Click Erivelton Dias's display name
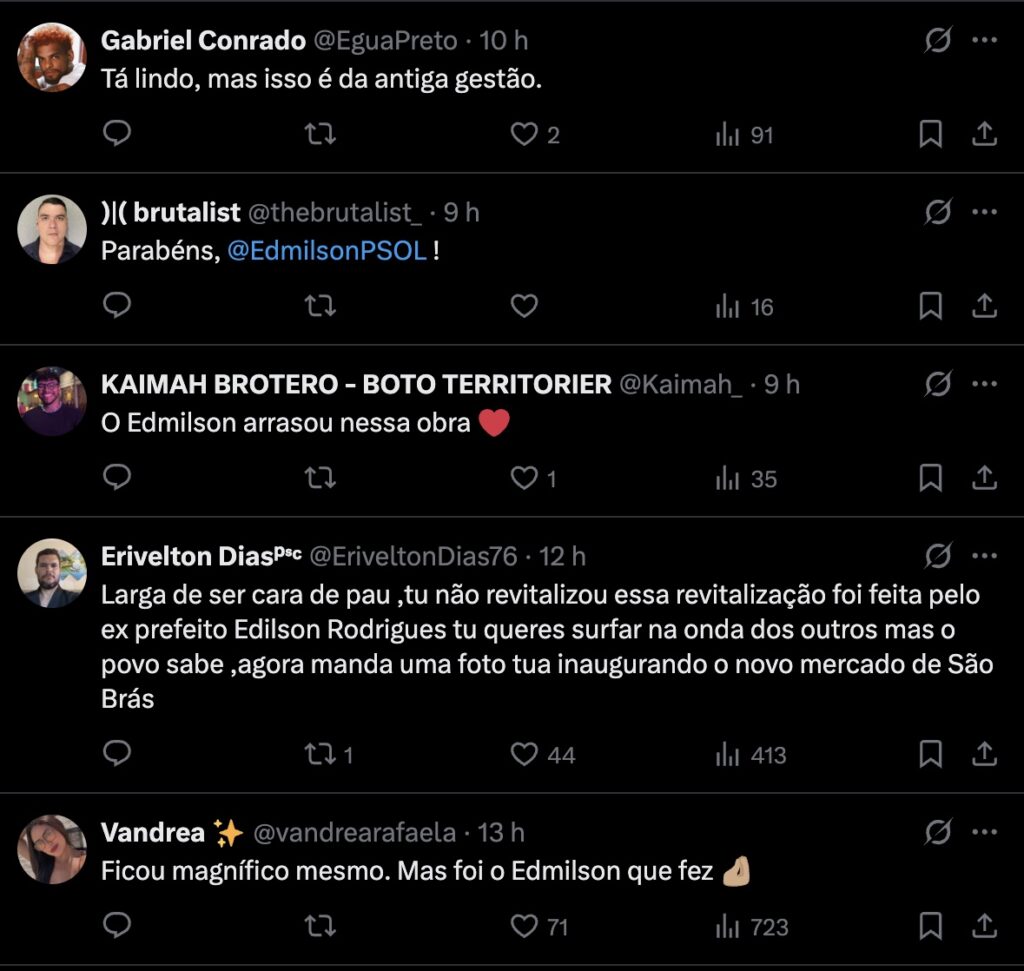The height and width of the screenshot is (971, 1024). pos(185,556)
